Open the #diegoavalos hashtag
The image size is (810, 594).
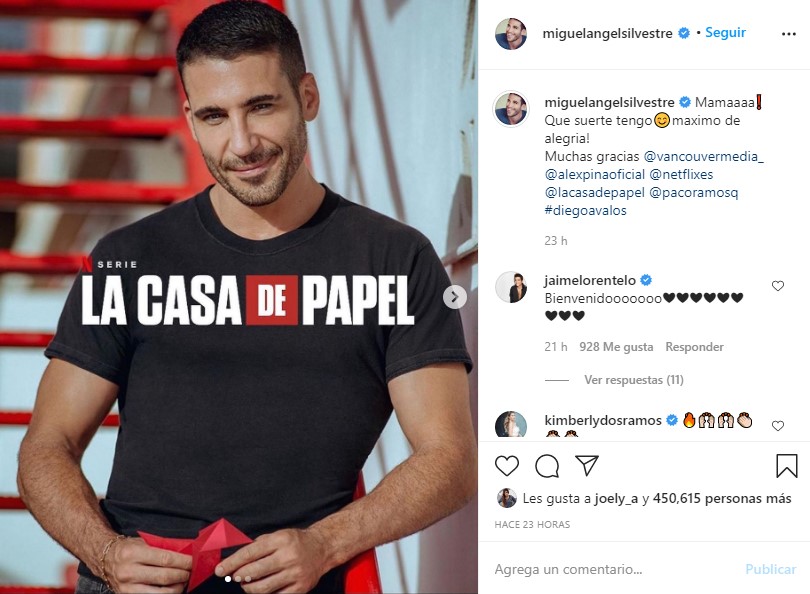pyautogui.click(x=585, y=210)
